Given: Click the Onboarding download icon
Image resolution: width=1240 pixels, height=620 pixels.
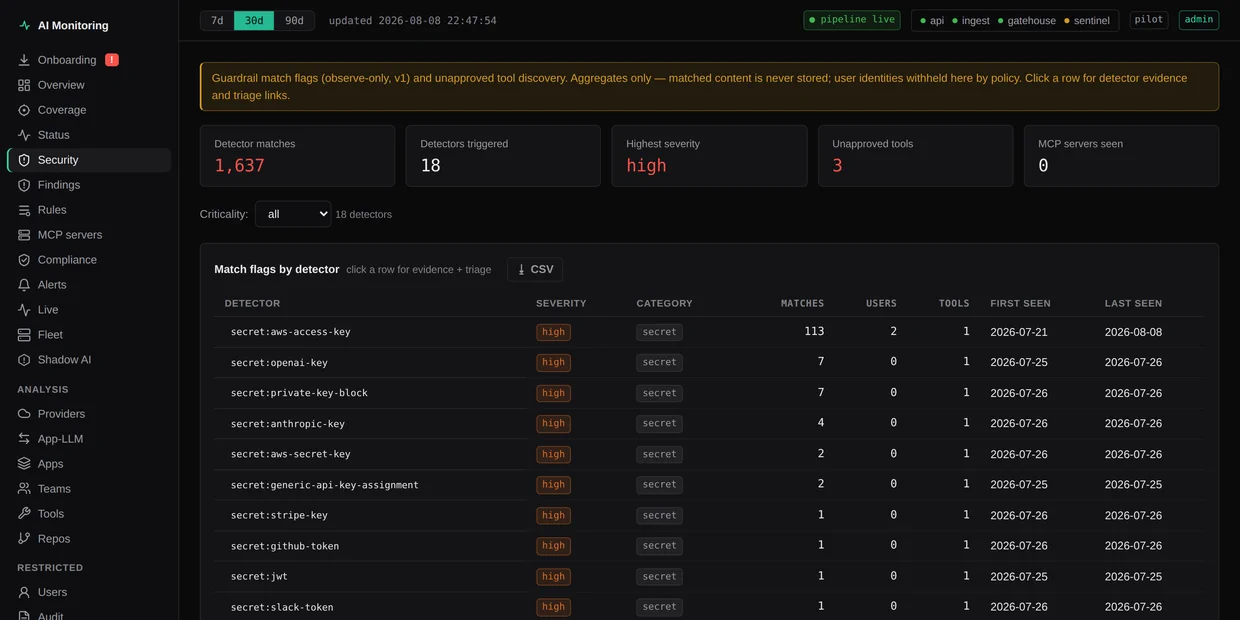Looking at the screenshot, I should click(x=24, y=60).
